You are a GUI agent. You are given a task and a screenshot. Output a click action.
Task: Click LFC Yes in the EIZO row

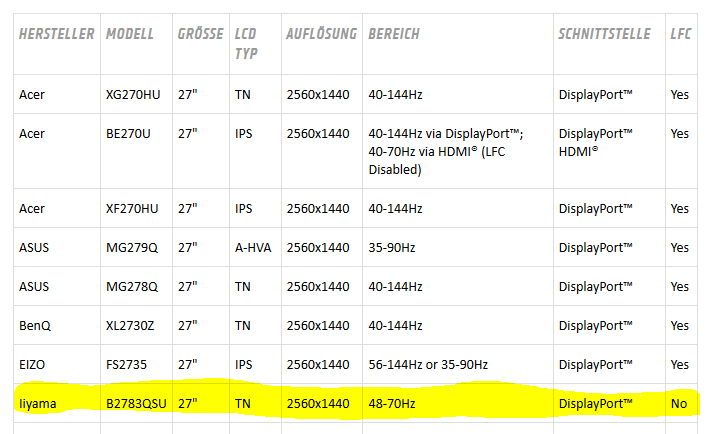(x=680, y=365)
